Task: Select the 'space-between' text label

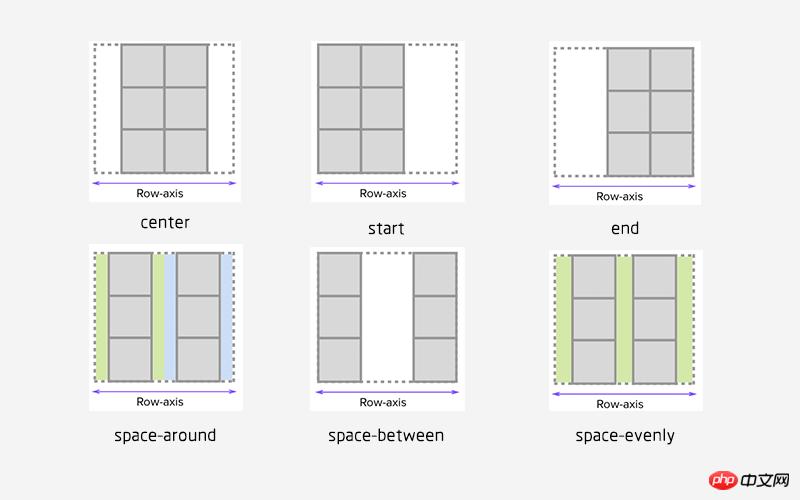Action: [x=386, y=436]
